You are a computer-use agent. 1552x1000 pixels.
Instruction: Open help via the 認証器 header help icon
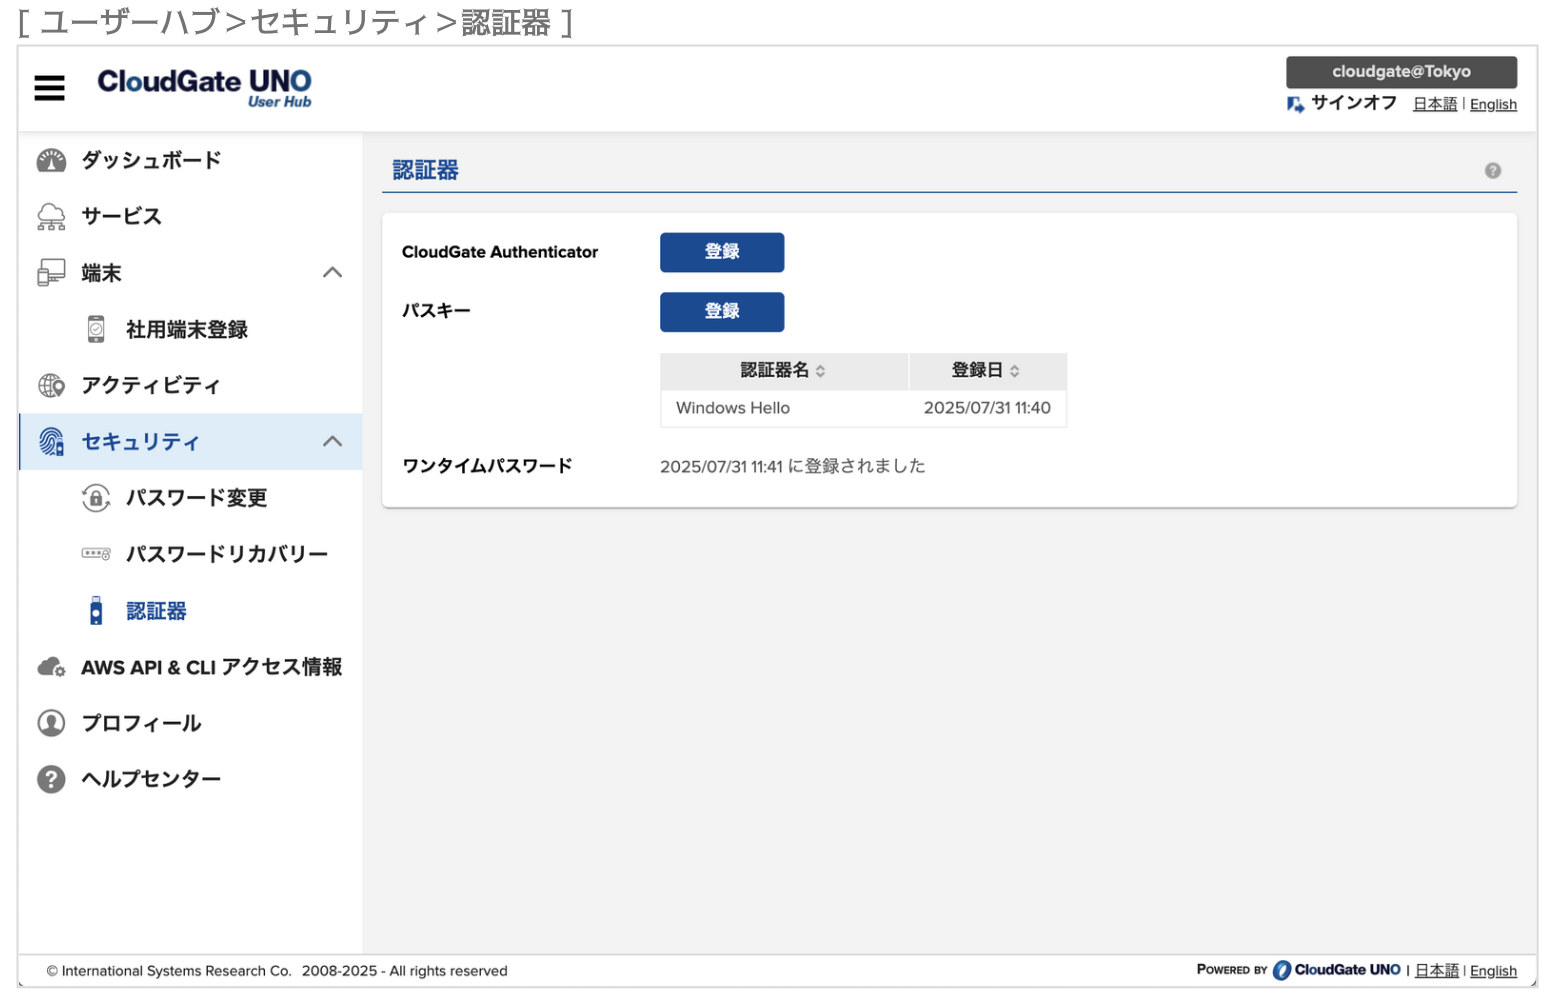pos(1493,171)
